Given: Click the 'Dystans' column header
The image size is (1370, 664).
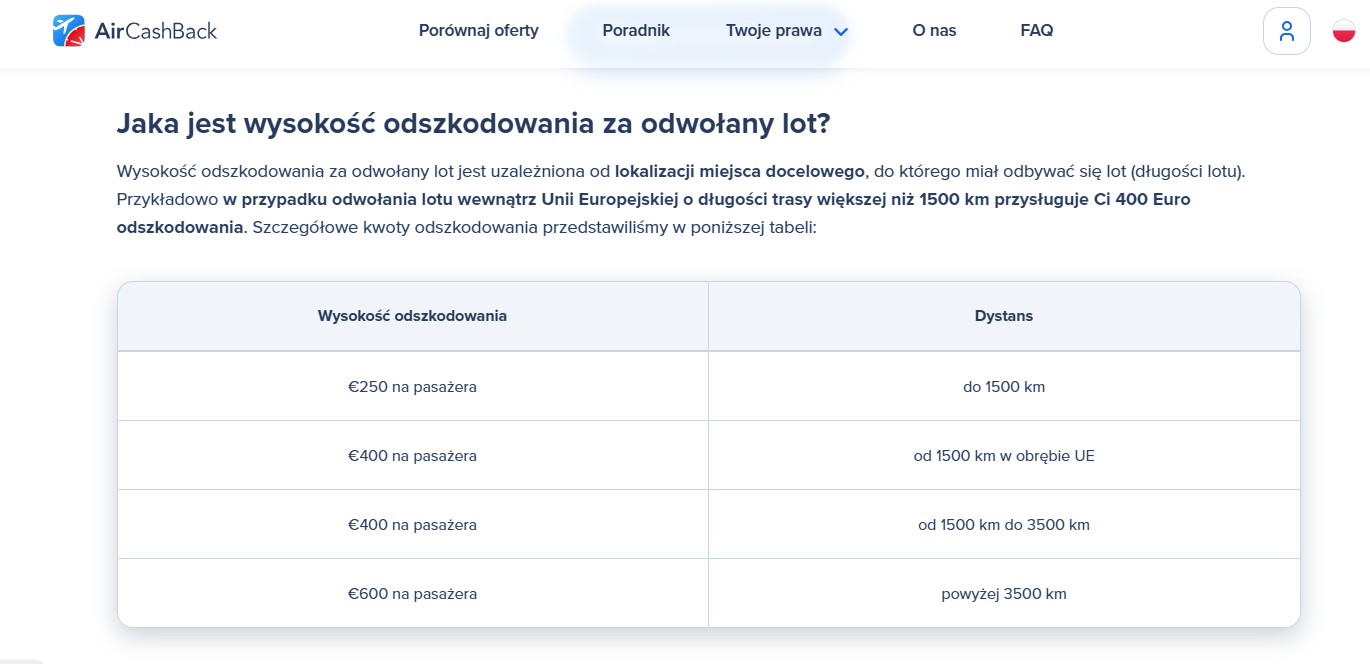Looking at the screenshot, I should [x=1004, y=316].
